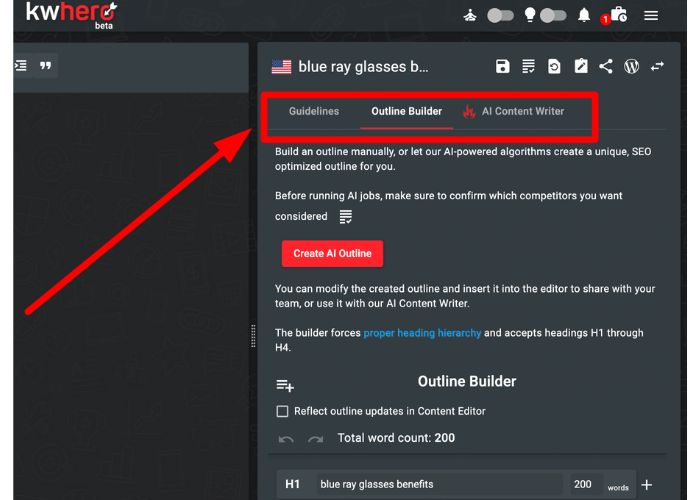This screenshot has width=700, height=500.
Task: Click the undo arrow in Outline Builder
Action: (x=286, y=439)
